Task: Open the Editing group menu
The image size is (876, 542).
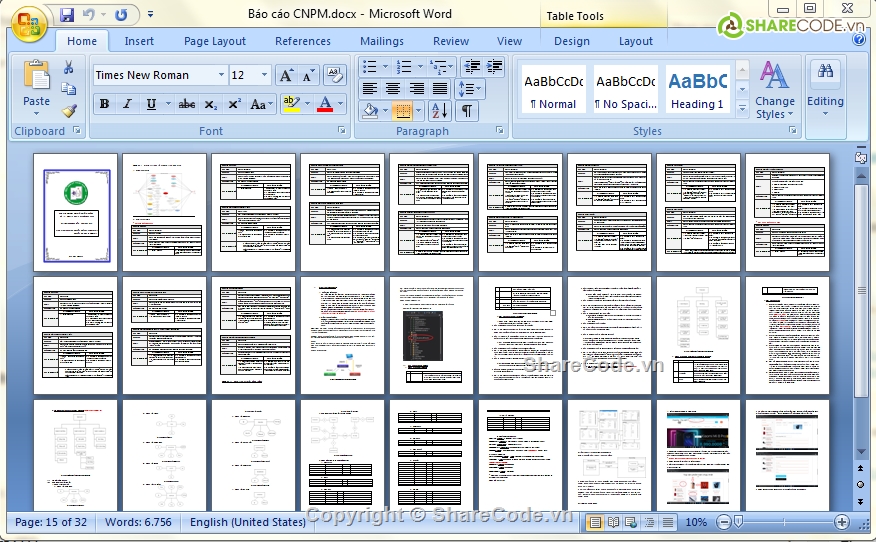Action: pos(825,89)
